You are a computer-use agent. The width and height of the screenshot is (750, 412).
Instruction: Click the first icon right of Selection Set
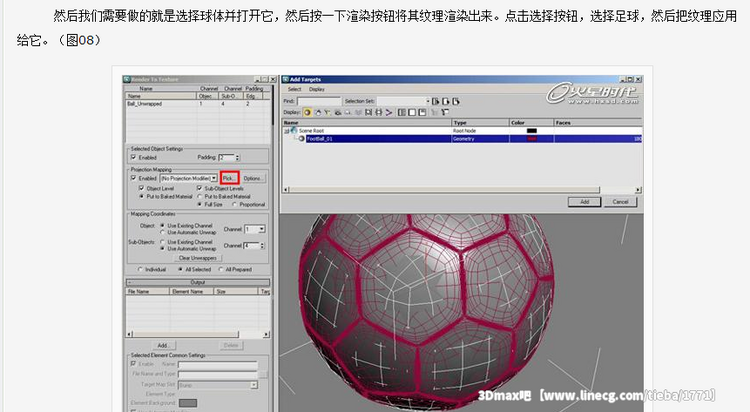[x=435, y=101]
